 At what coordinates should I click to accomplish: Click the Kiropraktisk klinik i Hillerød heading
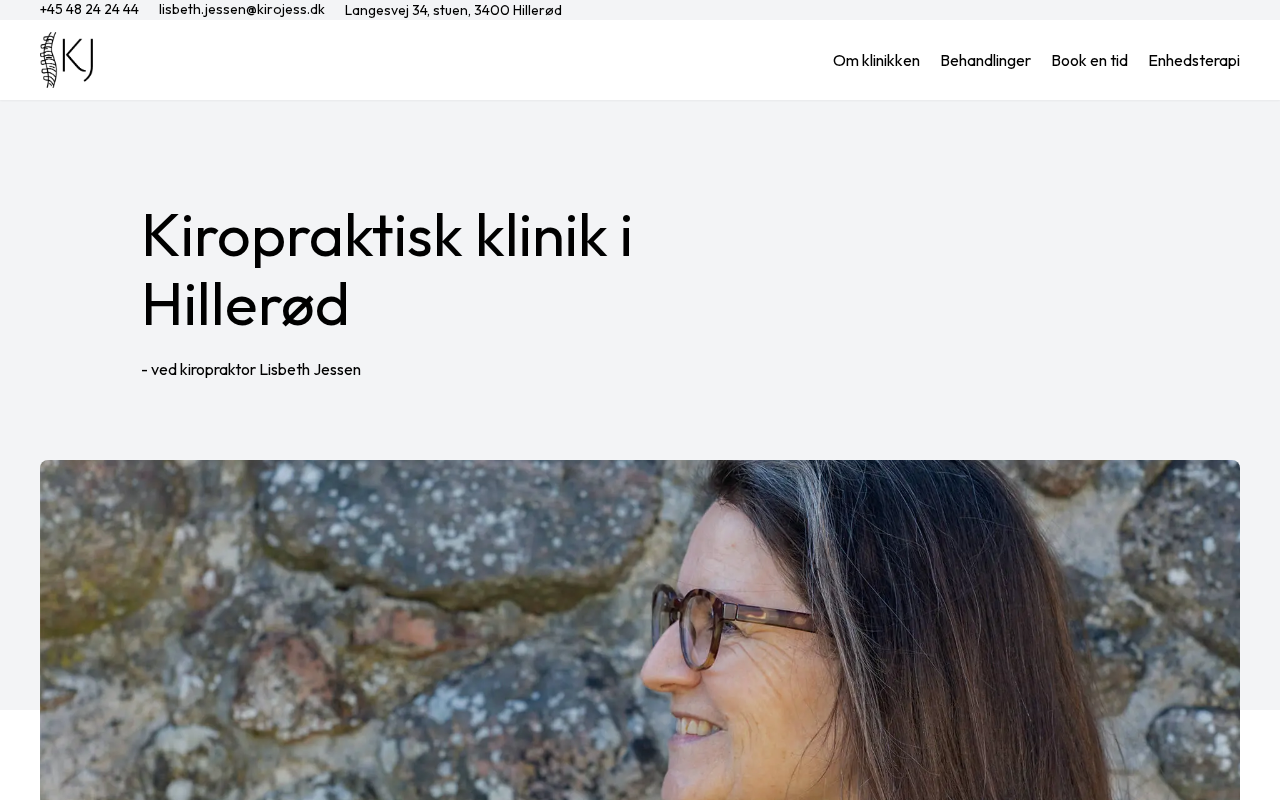pos(387,270)
